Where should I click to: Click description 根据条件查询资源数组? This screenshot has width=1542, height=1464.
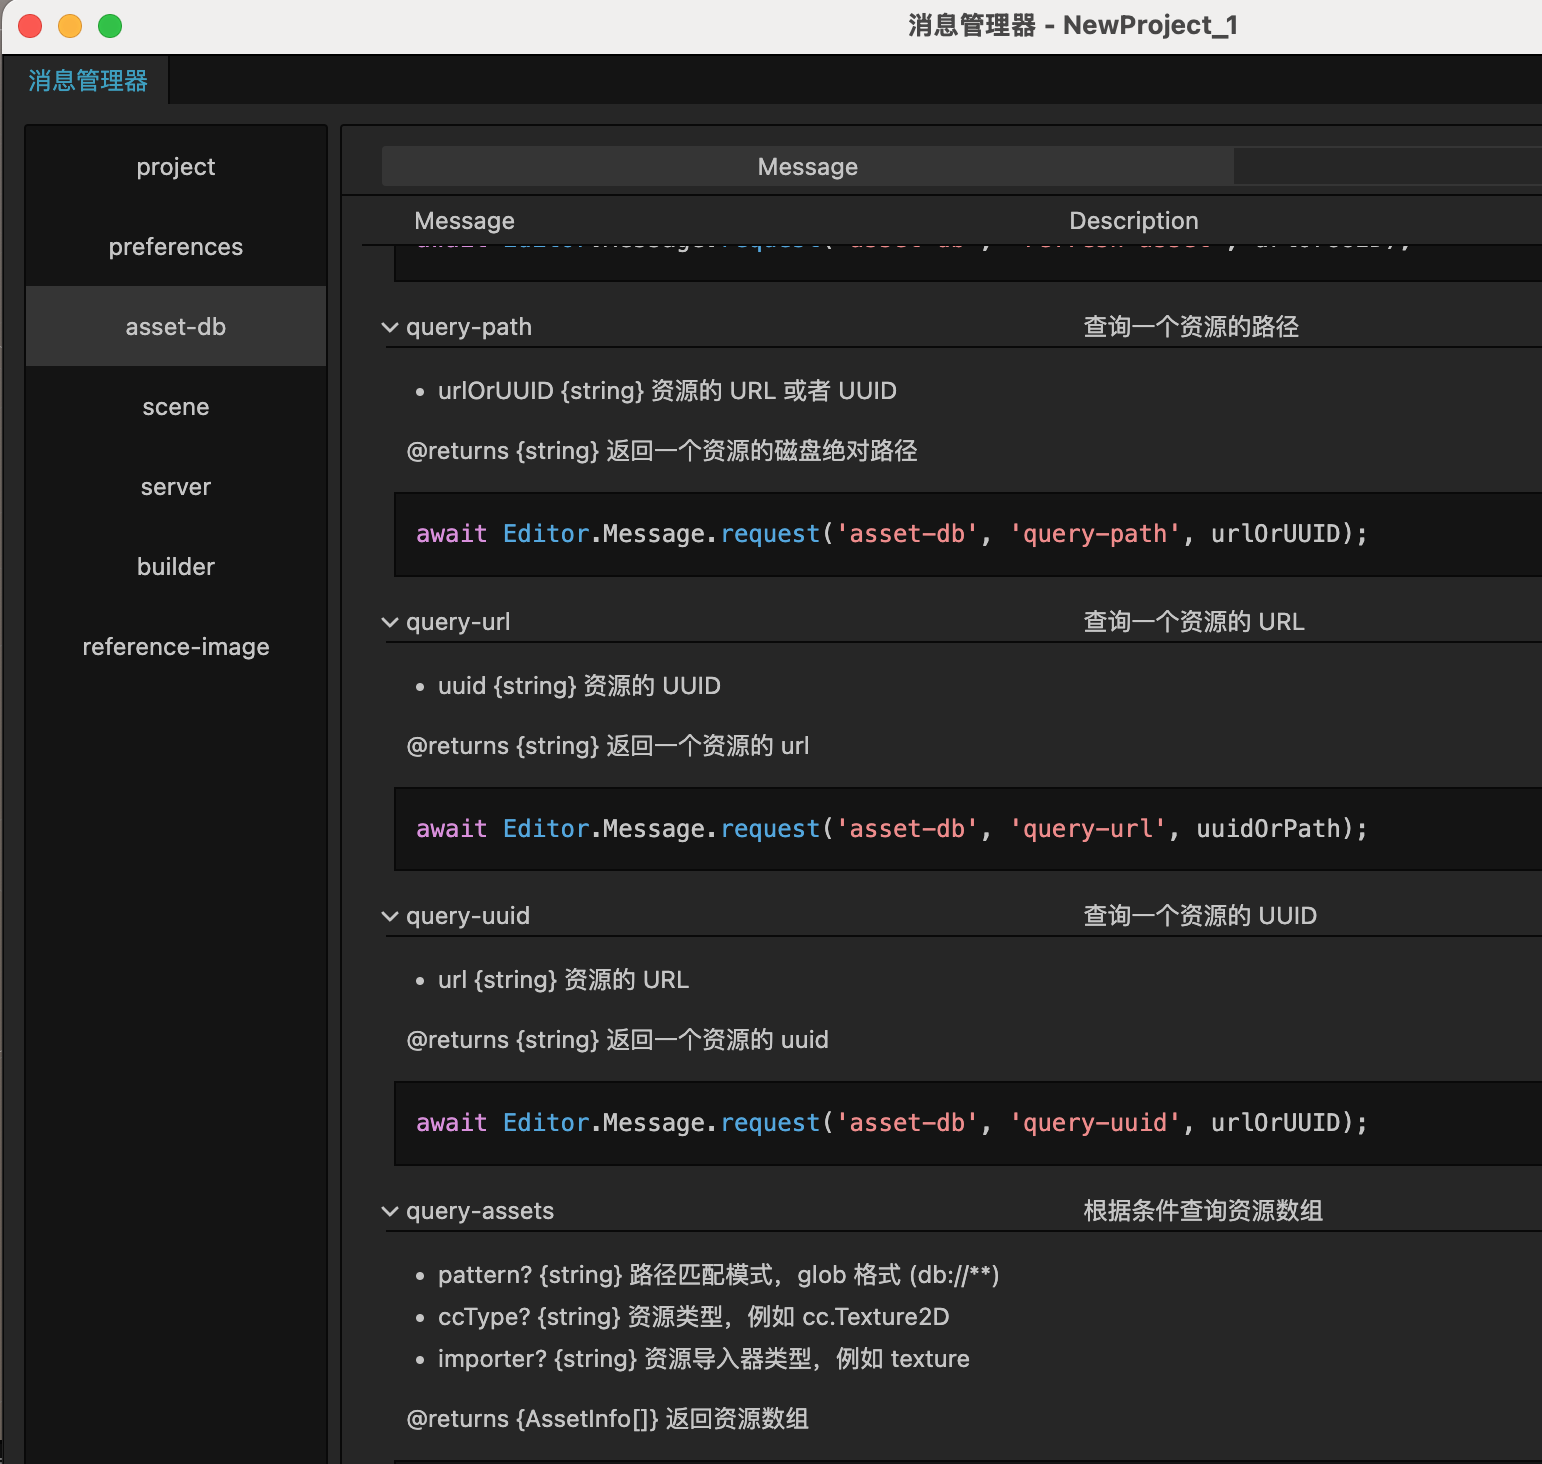point(1203,1211)
